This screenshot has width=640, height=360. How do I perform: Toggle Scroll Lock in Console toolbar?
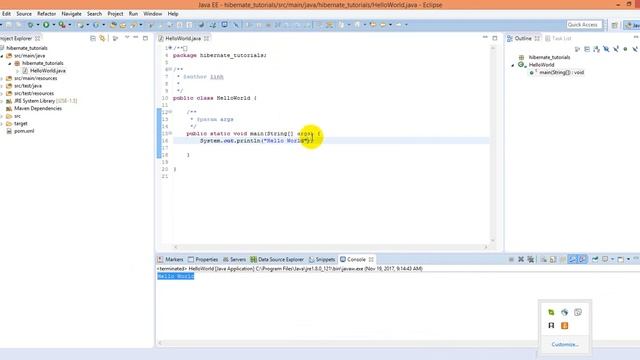553,260
